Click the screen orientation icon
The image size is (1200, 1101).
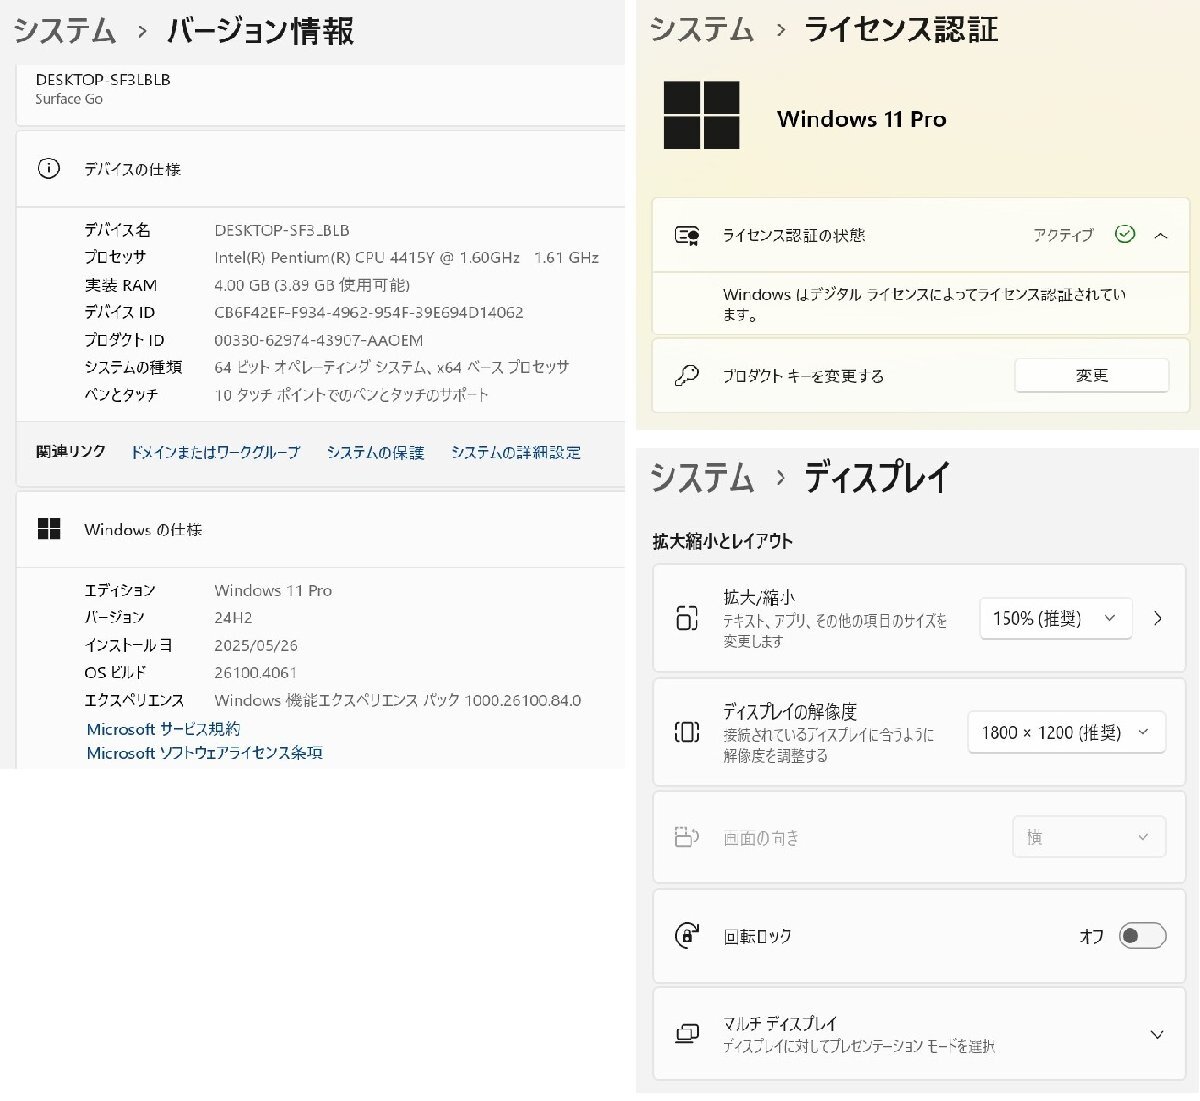coord(687,837)
